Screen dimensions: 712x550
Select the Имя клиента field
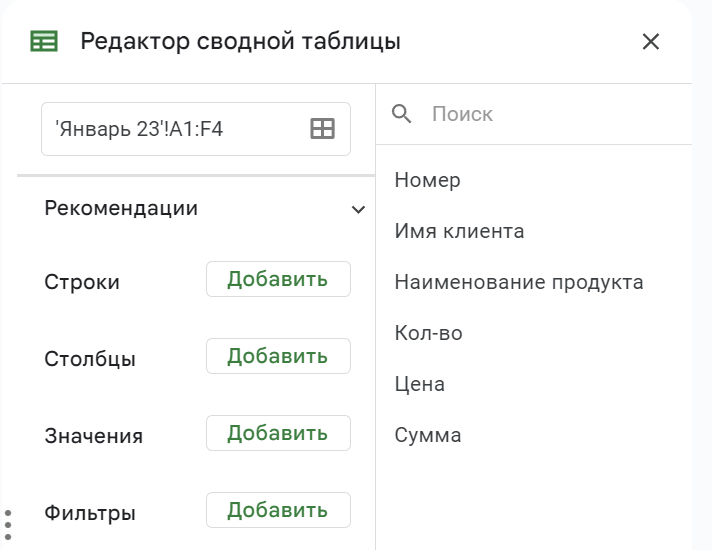click(459, 232)
